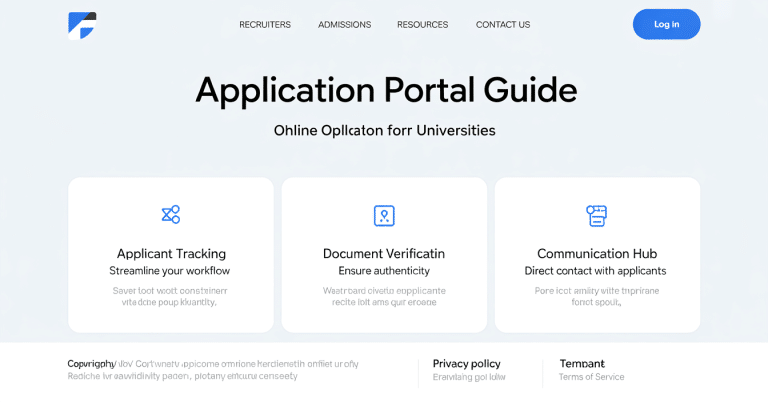The image size is (768, 402).
Task: Click 'Direct contact with applicants' text
Action: coord(595,271)
